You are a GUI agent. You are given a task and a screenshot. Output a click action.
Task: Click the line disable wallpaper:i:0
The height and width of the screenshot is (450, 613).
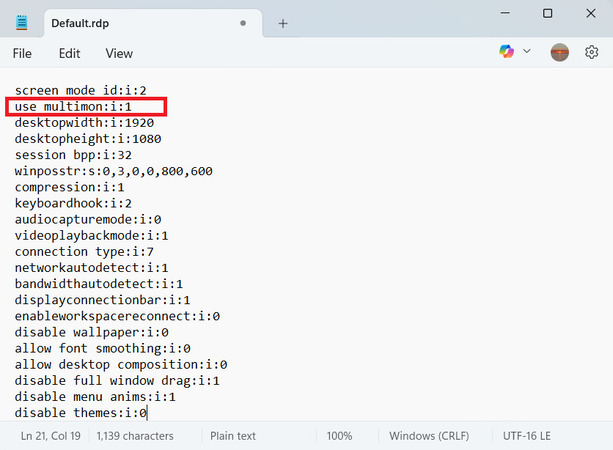pyautogui.click(x=91, y=332)
